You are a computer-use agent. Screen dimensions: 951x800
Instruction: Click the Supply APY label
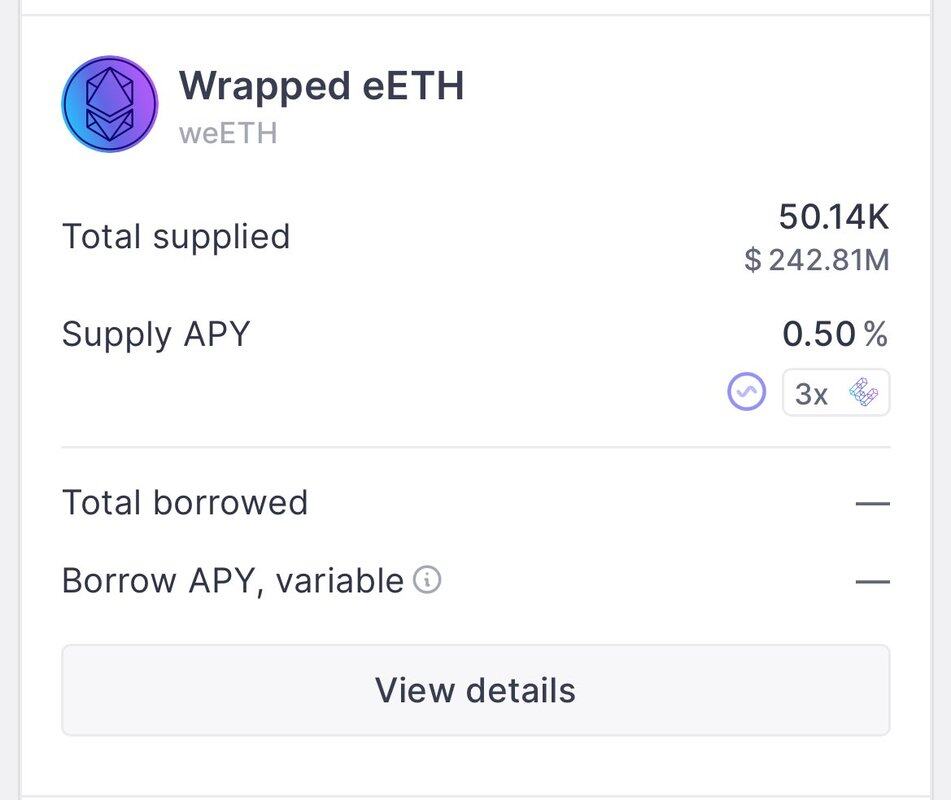pos(156,334)
